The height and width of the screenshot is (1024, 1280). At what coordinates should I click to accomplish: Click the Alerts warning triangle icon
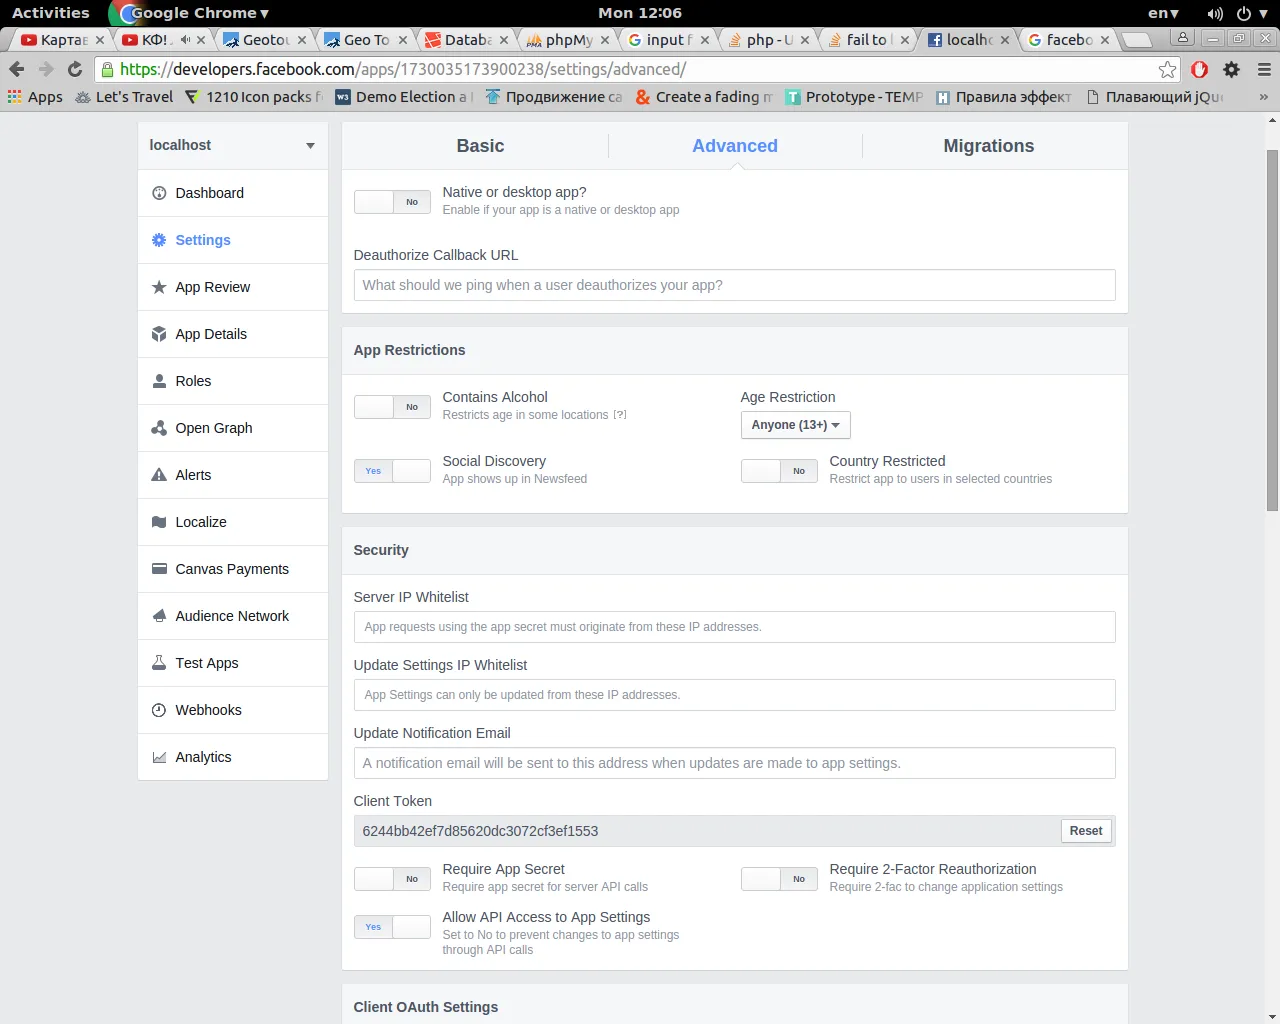click(159, 475)
